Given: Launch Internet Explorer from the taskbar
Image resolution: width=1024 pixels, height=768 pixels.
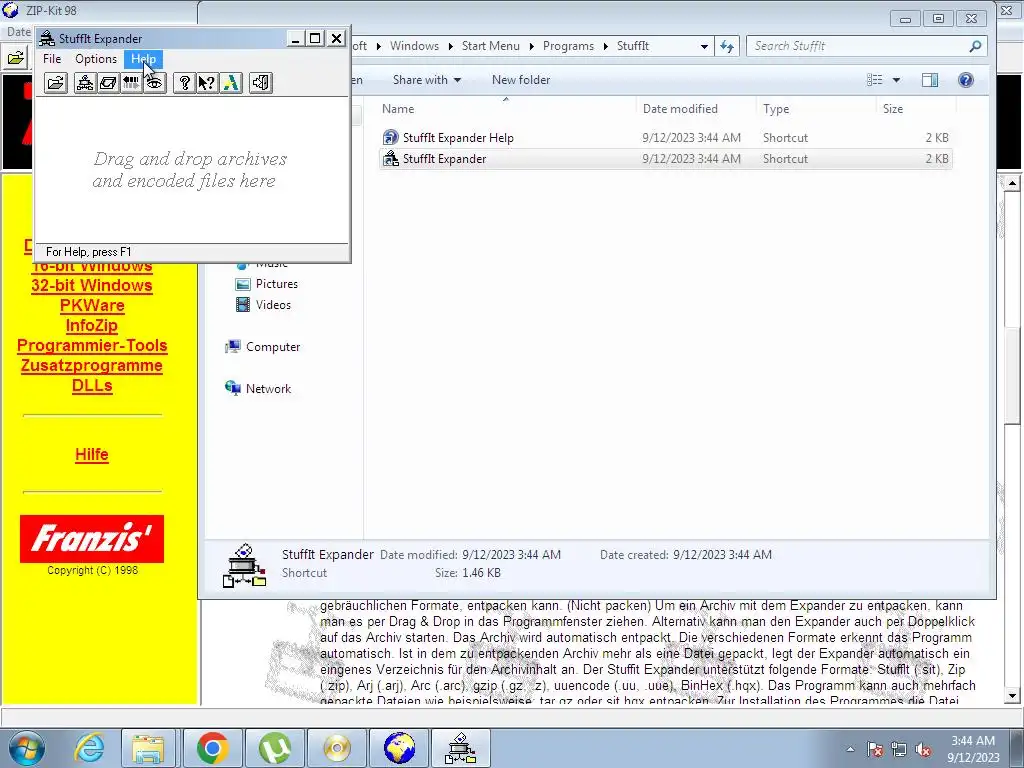Looking at the screenshot, I should pyautogui.click(x=88, y=748).
